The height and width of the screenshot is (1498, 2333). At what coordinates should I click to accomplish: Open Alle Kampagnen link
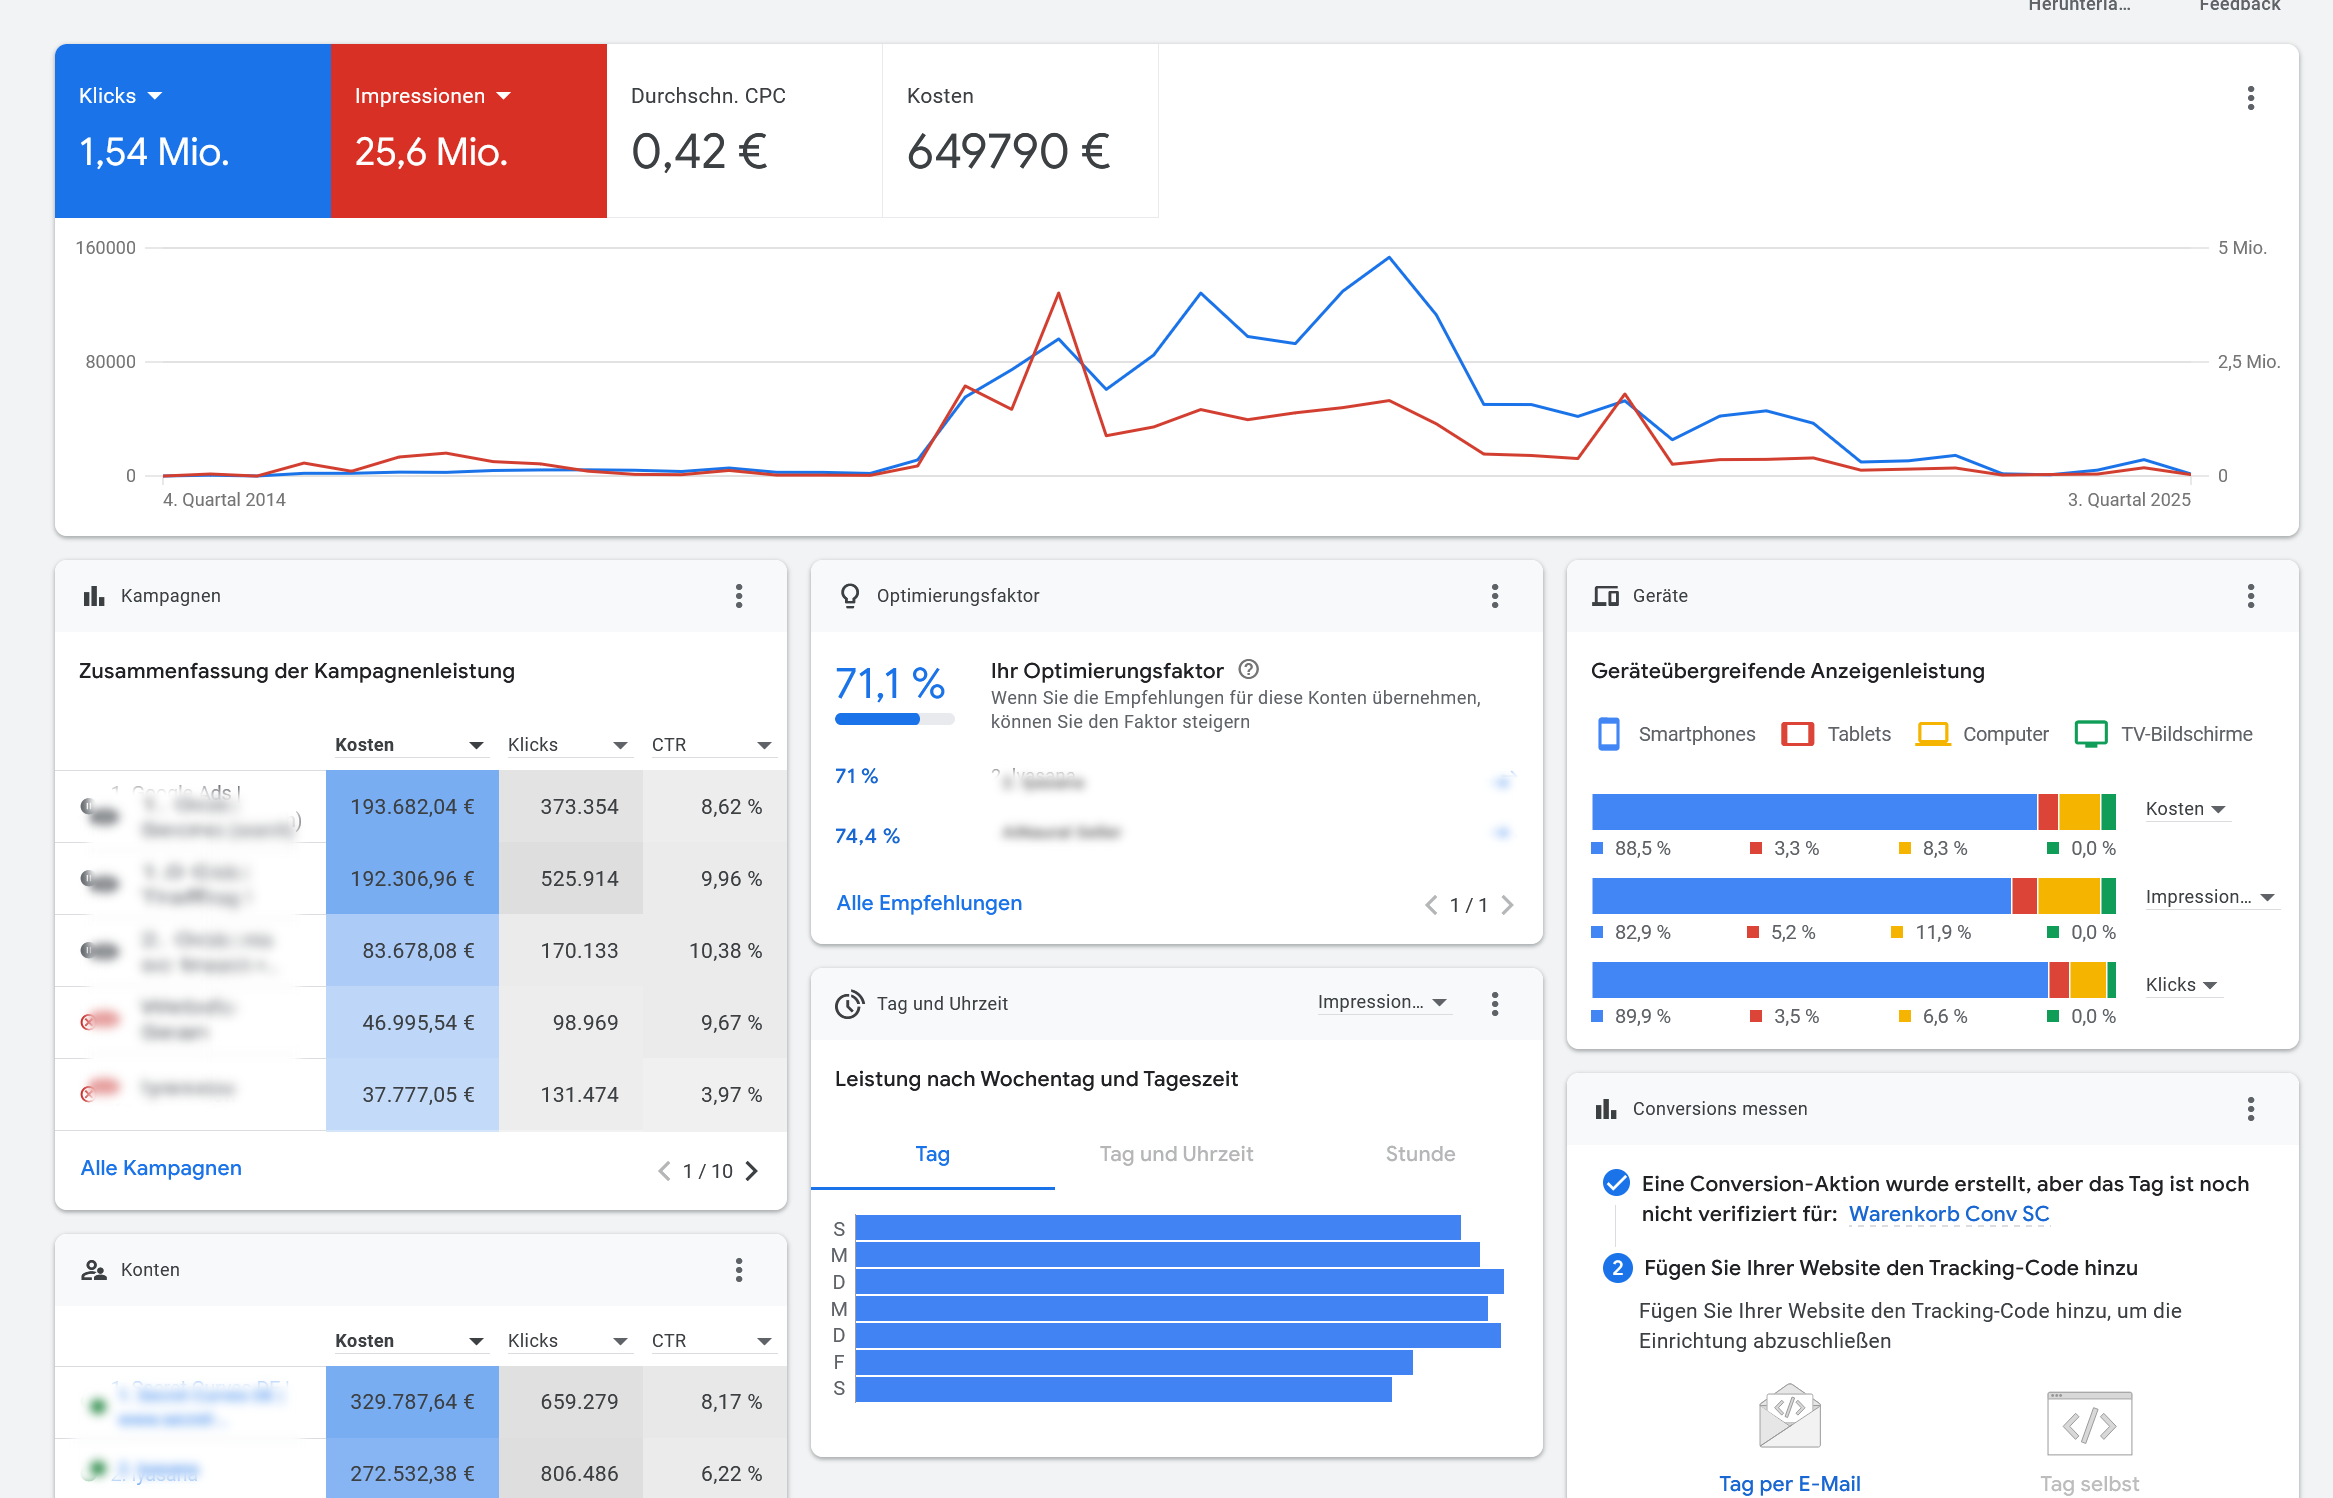(x=161, y=1168)
